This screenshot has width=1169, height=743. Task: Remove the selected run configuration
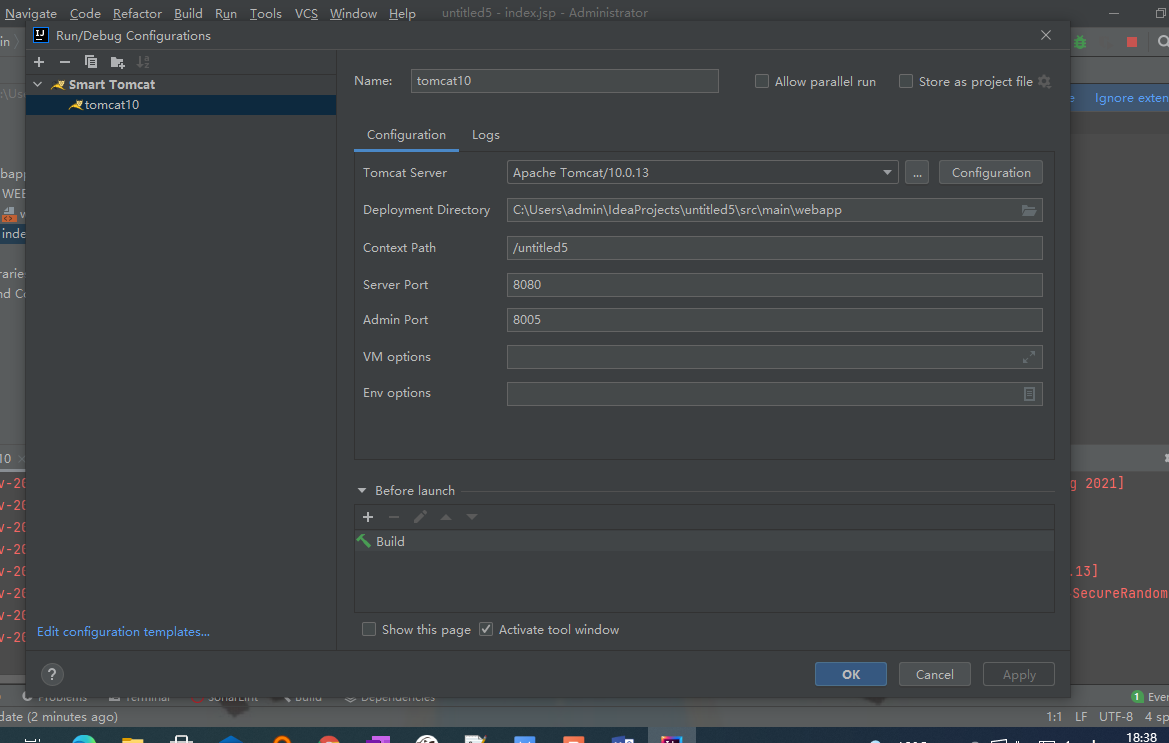[x=65, y=62]
